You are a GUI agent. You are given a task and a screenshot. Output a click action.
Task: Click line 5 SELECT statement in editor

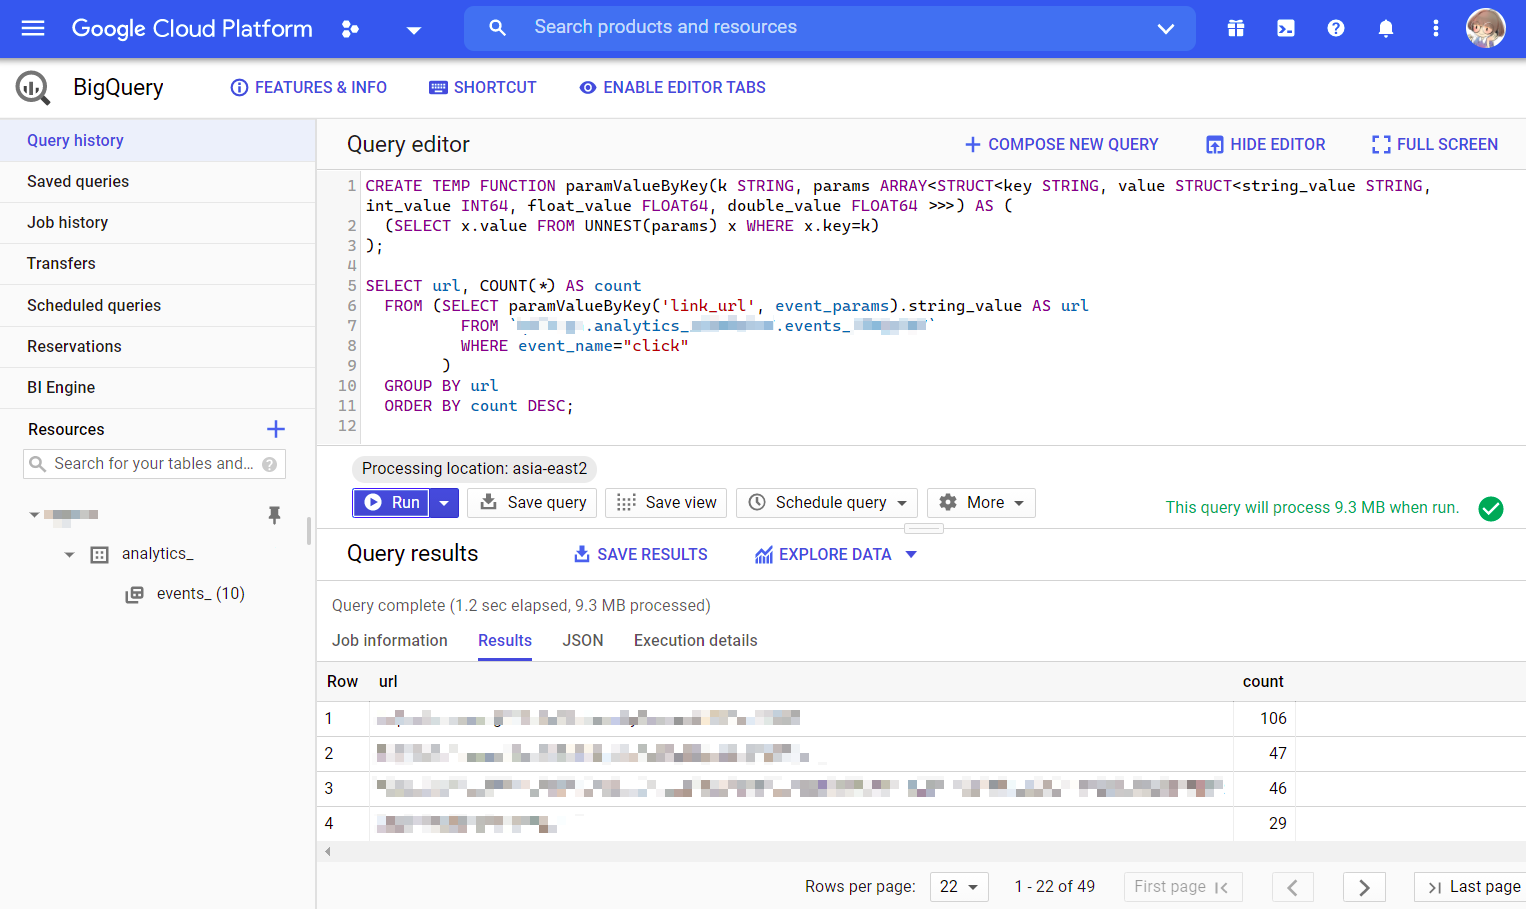[503, 286]
